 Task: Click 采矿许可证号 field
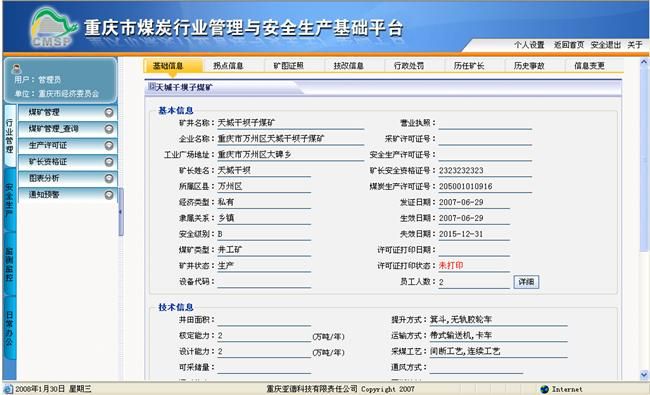coord(485,139)
